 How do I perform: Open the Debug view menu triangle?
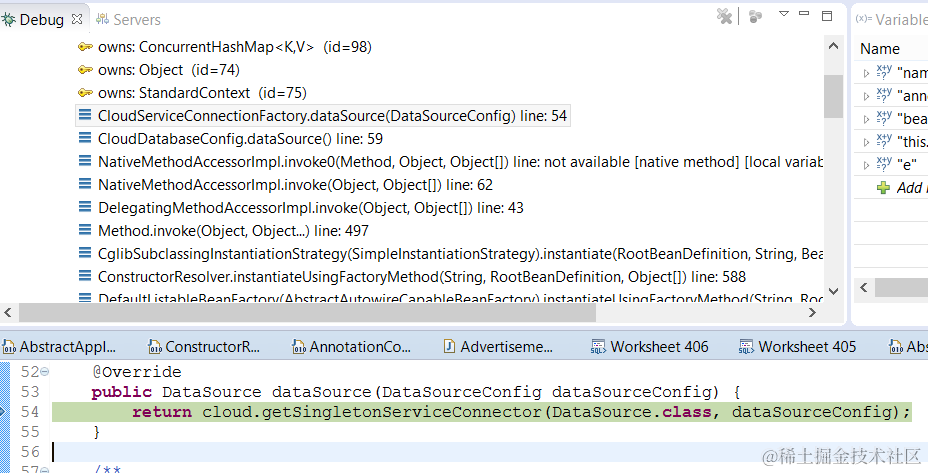[x=784, y=13]
